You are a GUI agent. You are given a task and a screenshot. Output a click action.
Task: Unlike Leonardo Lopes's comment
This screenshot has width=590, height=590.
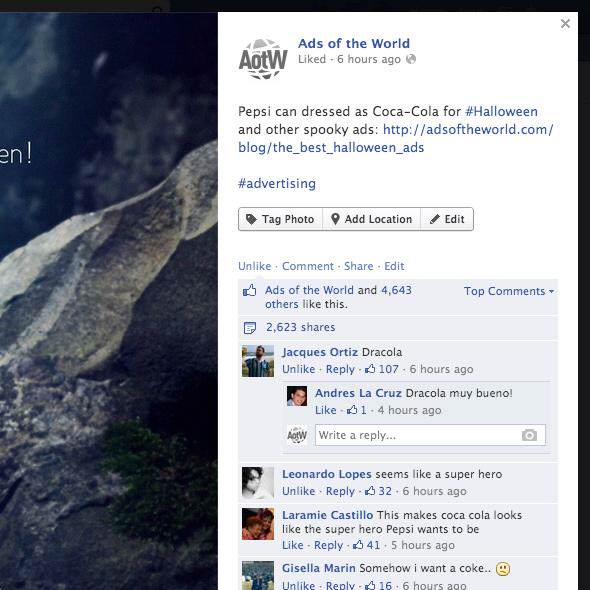pyautogui.click(x=298, y=491)
